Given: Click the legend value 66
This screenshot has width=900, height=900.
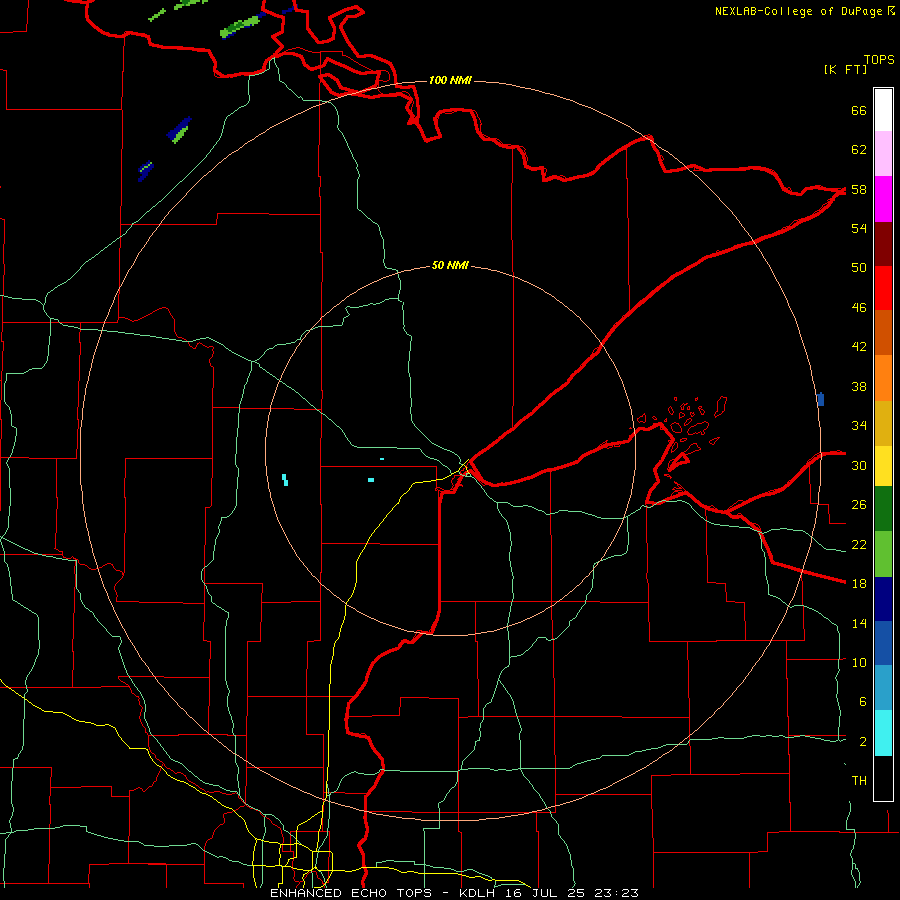Looking at the screenshot, I should 859,111.
